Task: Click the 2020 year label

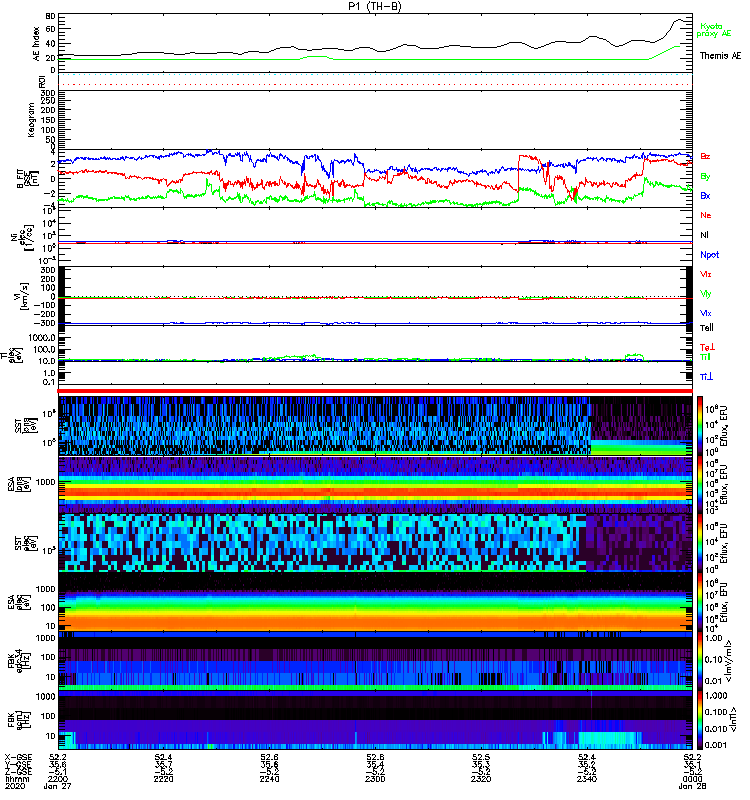Action: [x=14, y=786]
